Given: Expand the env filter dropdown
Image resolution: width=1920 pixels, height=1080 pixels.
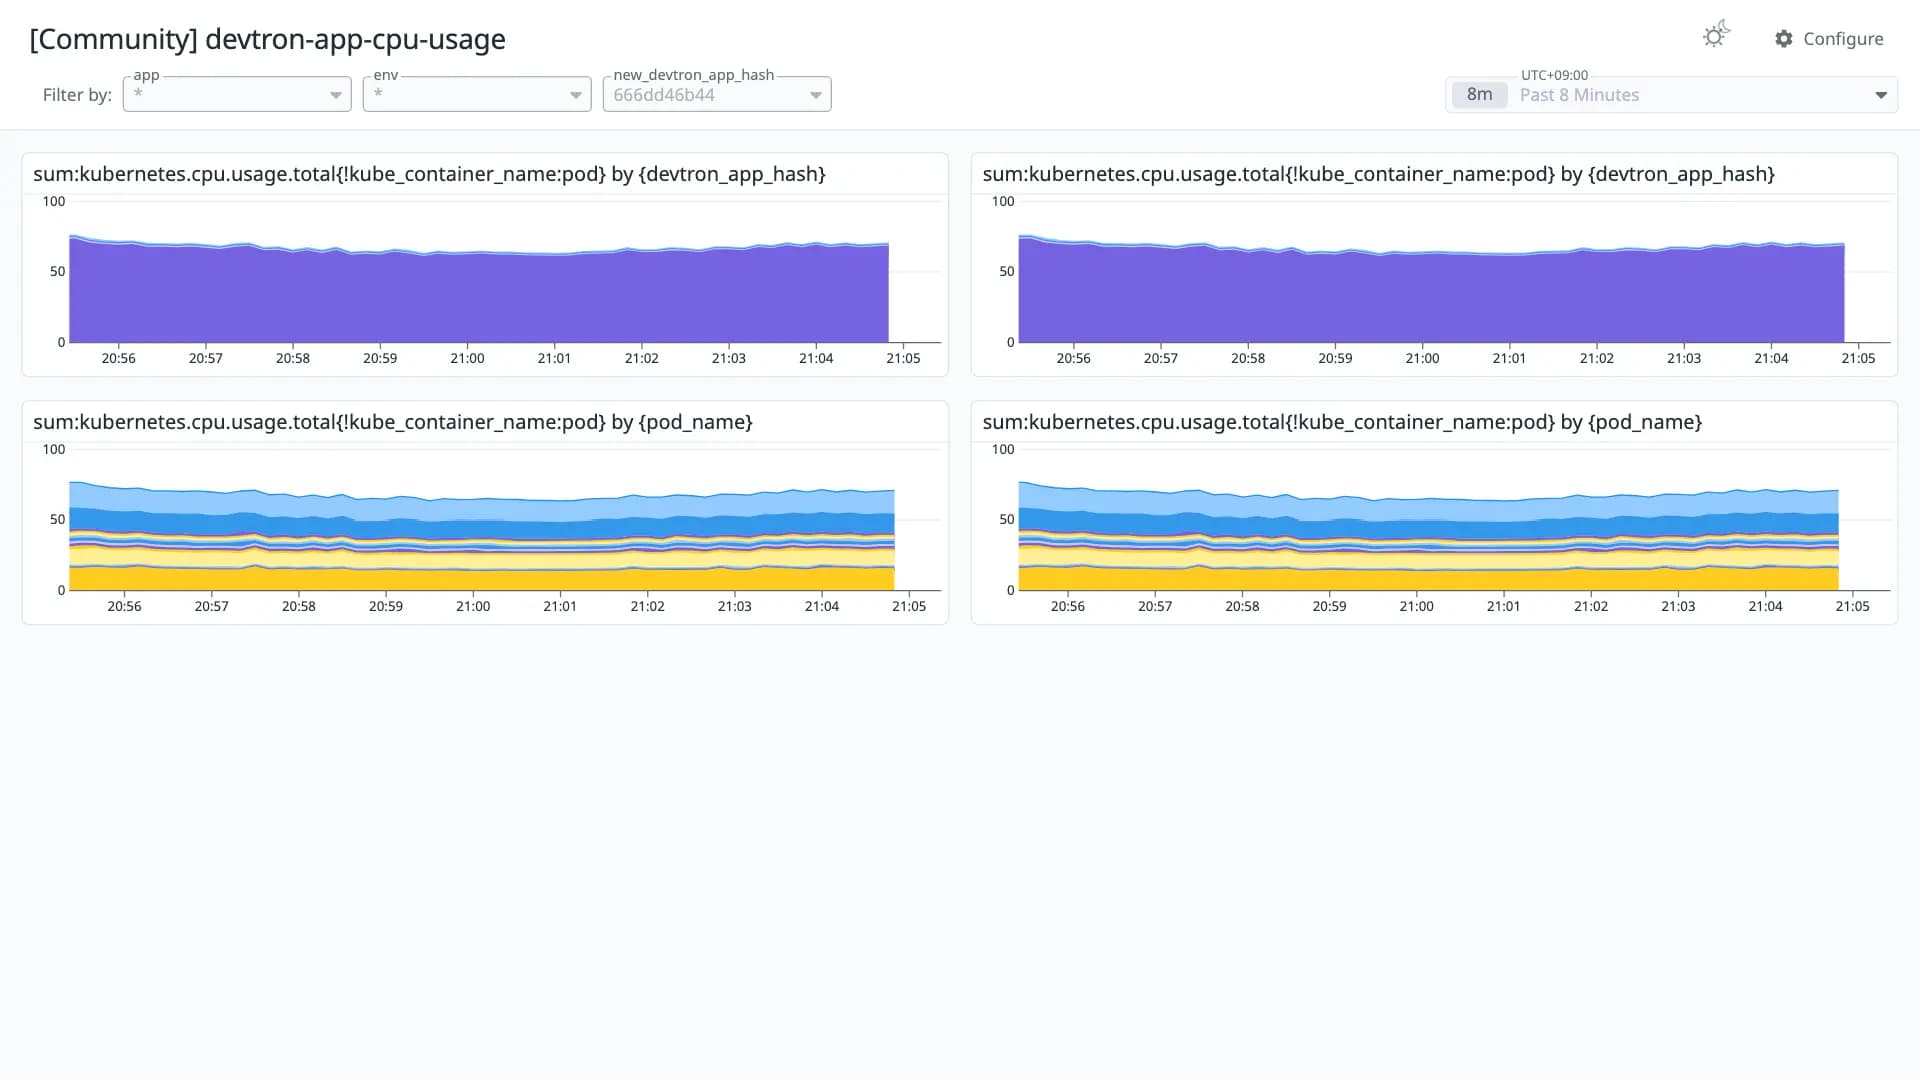Looking at the screenshot, I should coord(477,95).
